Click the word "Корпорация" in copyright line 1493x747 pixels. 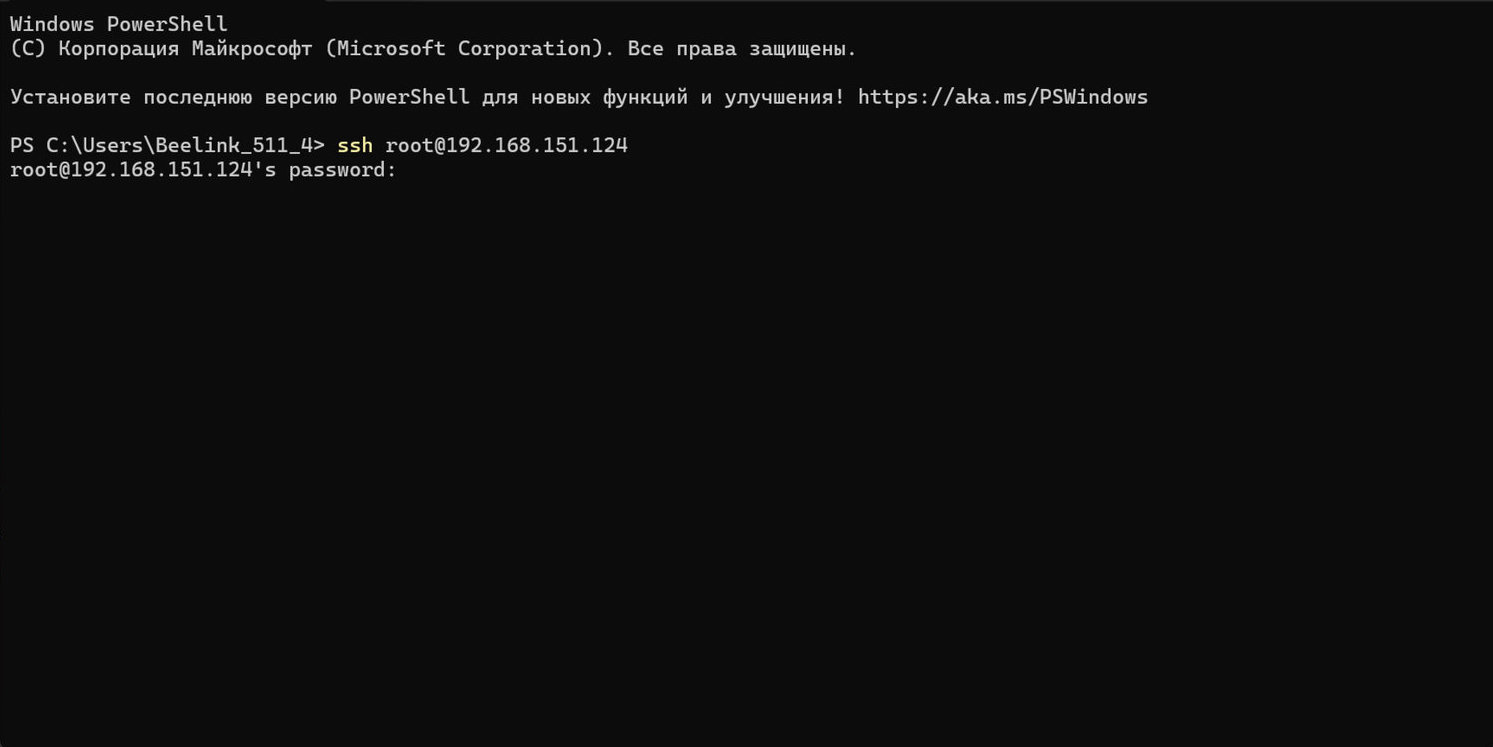click(x=119, y=48)
